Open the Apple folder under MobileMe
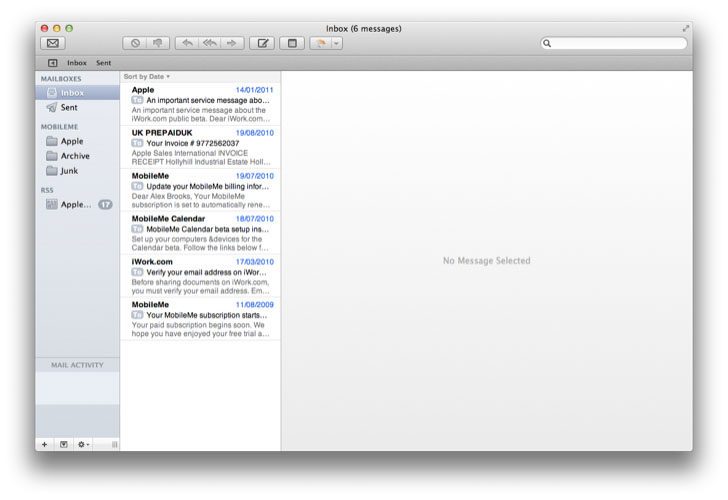728x500 pixels. [78, 141]
